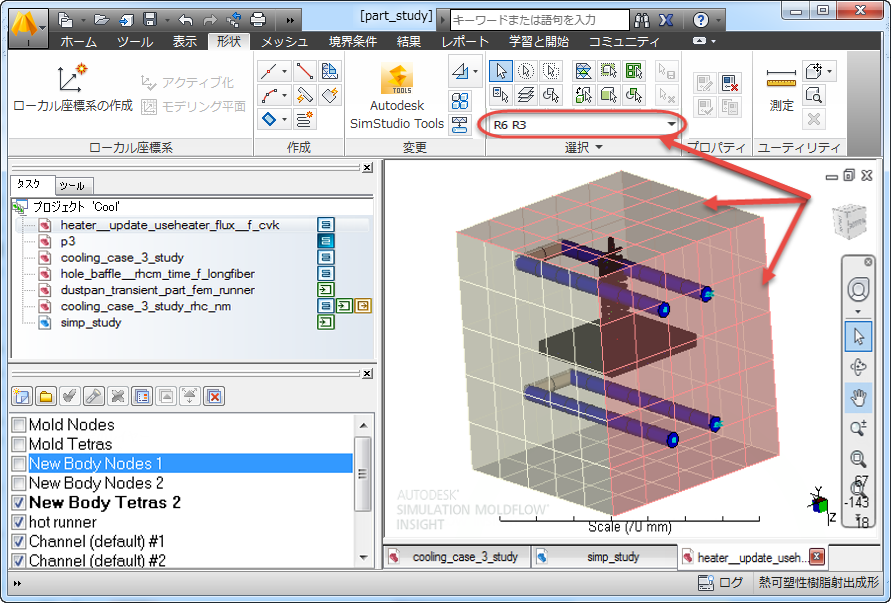The height and width of the screenshot is (603, 891).
Task: Uncheck Channel (default) #2 layer
Action: [x=19, y=560]
